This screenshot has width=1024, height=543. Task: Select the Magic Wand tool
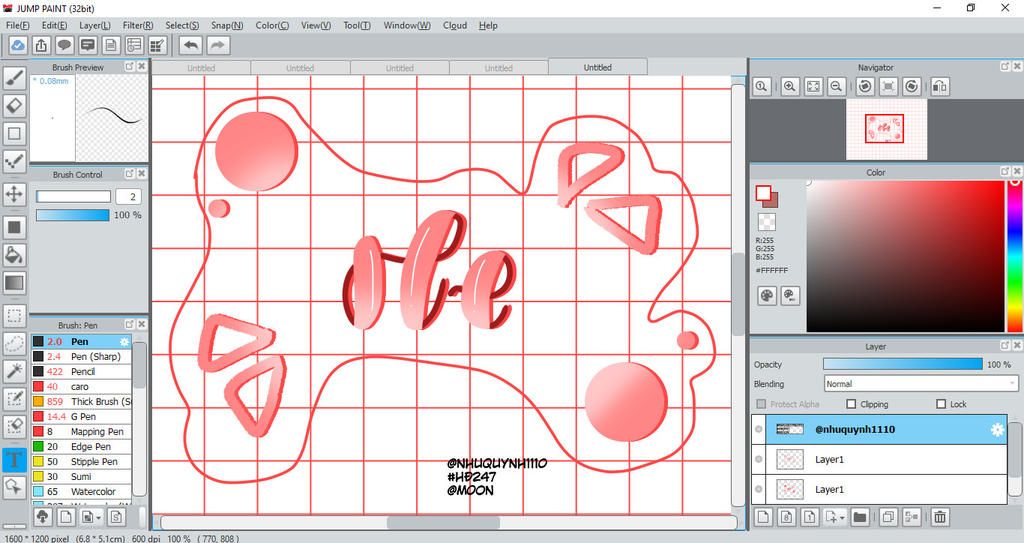tap(14, 371)
